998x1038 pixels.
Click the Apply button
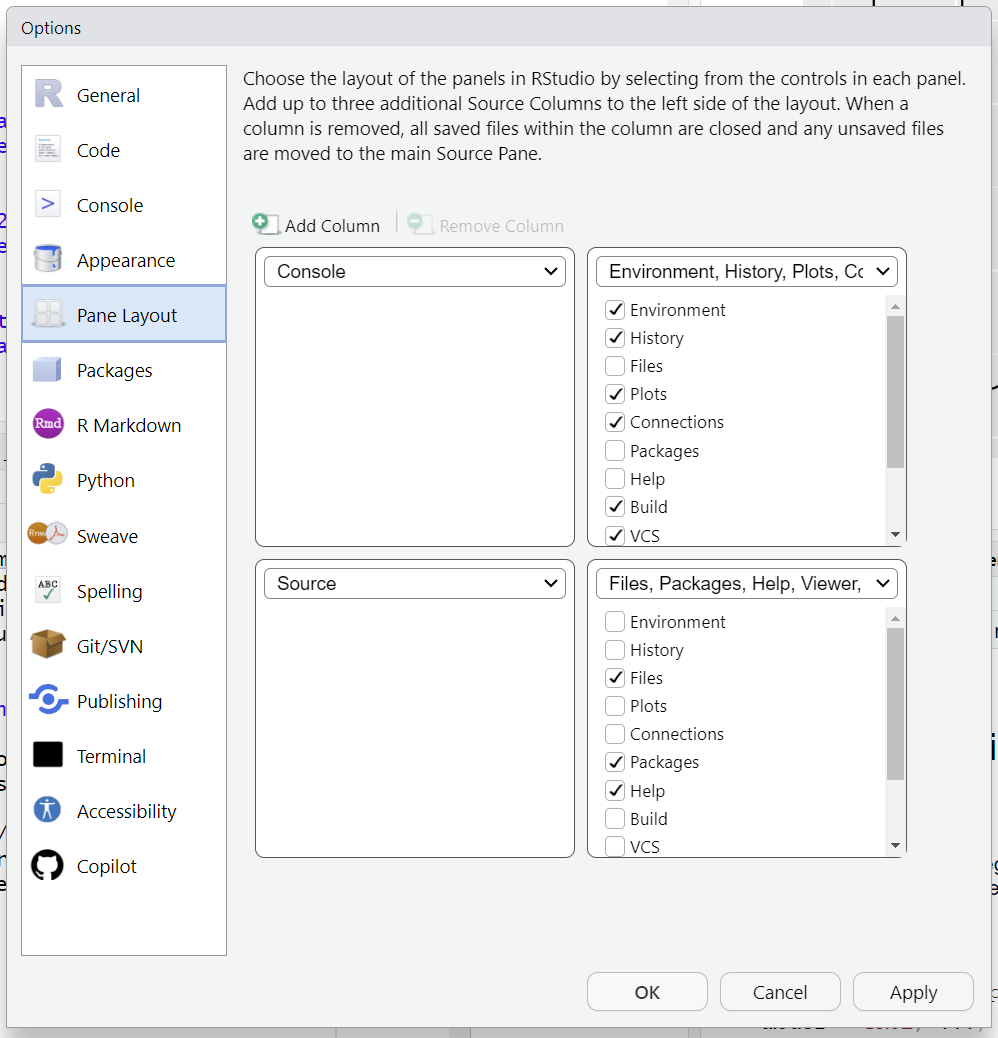click(x=913, y=992)
